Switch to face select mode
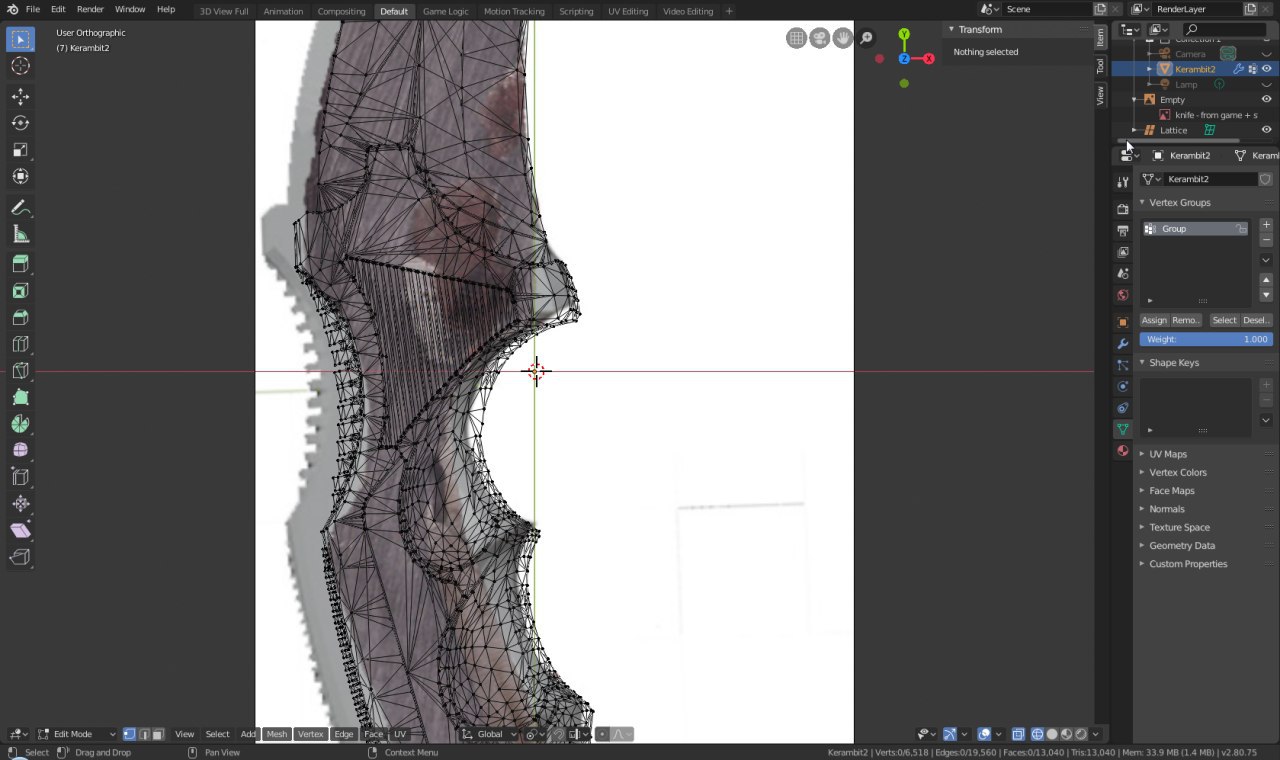Viewport: 1280px width, 760px height. pos(158,734)
